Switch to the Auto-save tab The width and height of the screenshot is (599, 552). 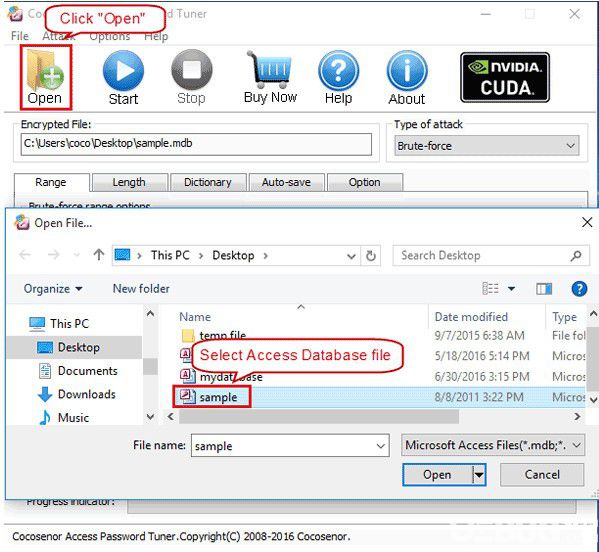[x=286, y=182]
